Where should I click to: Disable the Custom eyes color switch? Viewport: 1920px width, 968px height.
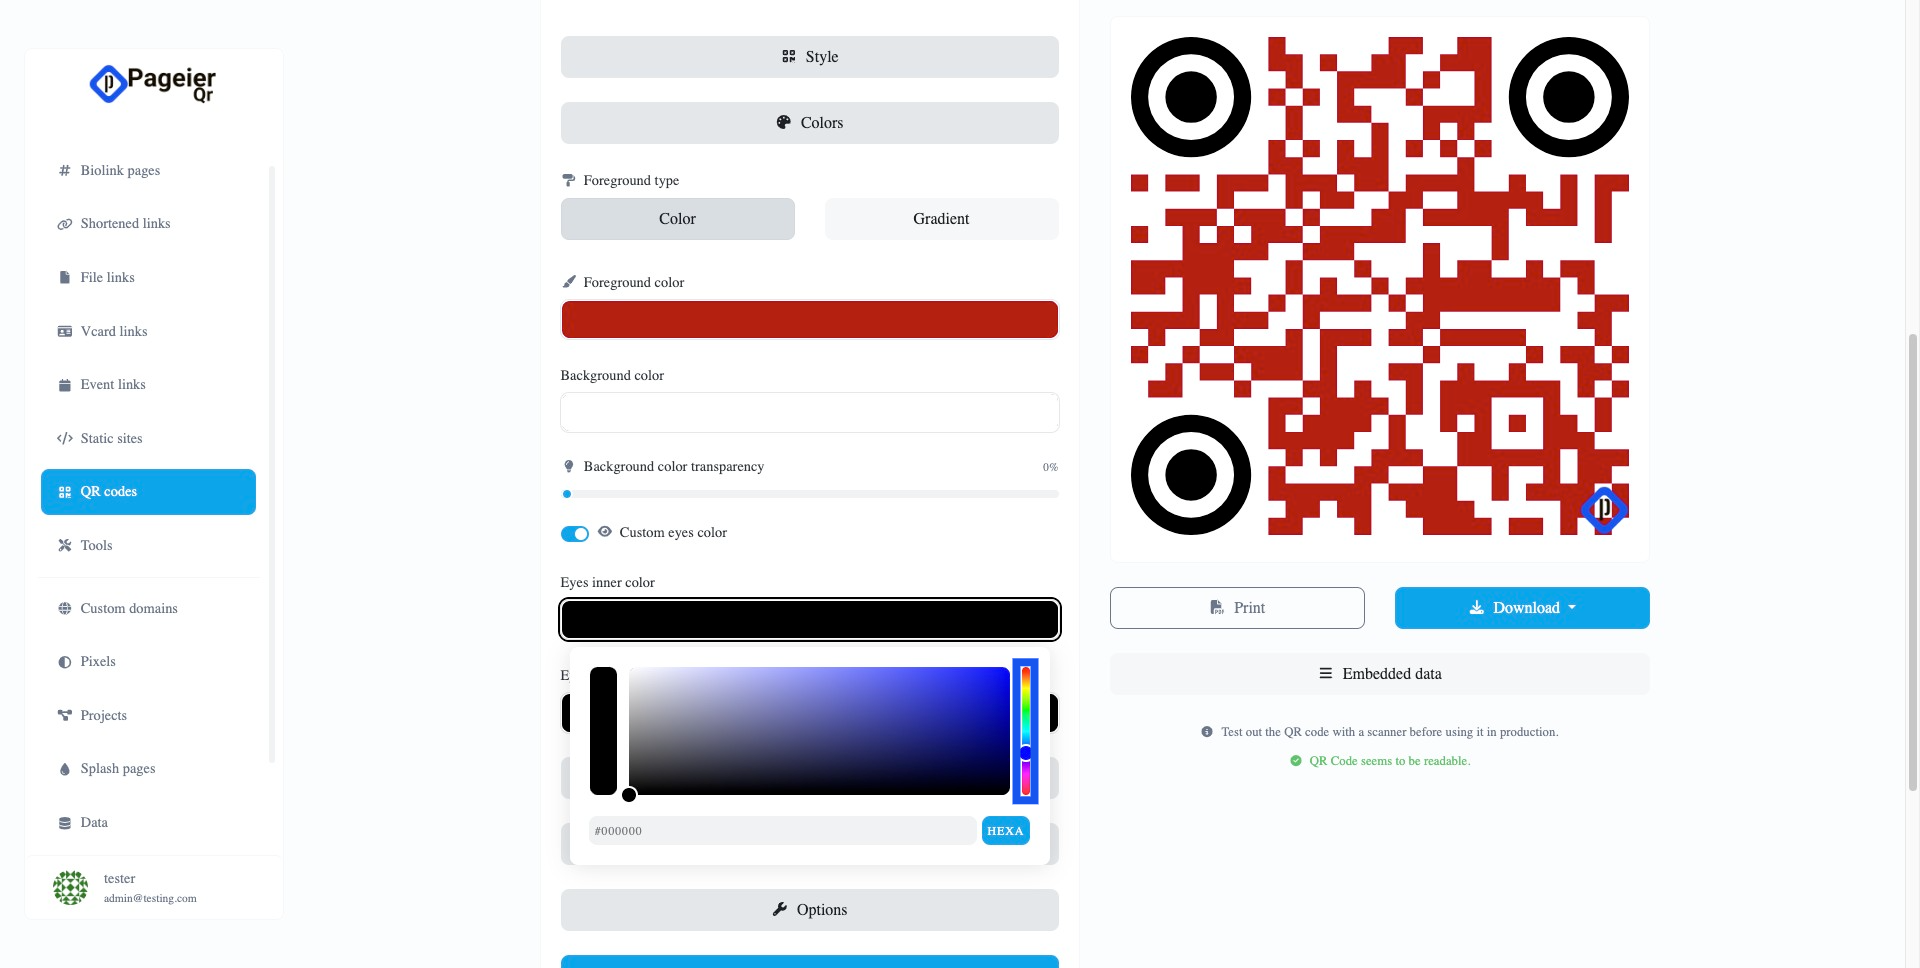tap(575, 534)
